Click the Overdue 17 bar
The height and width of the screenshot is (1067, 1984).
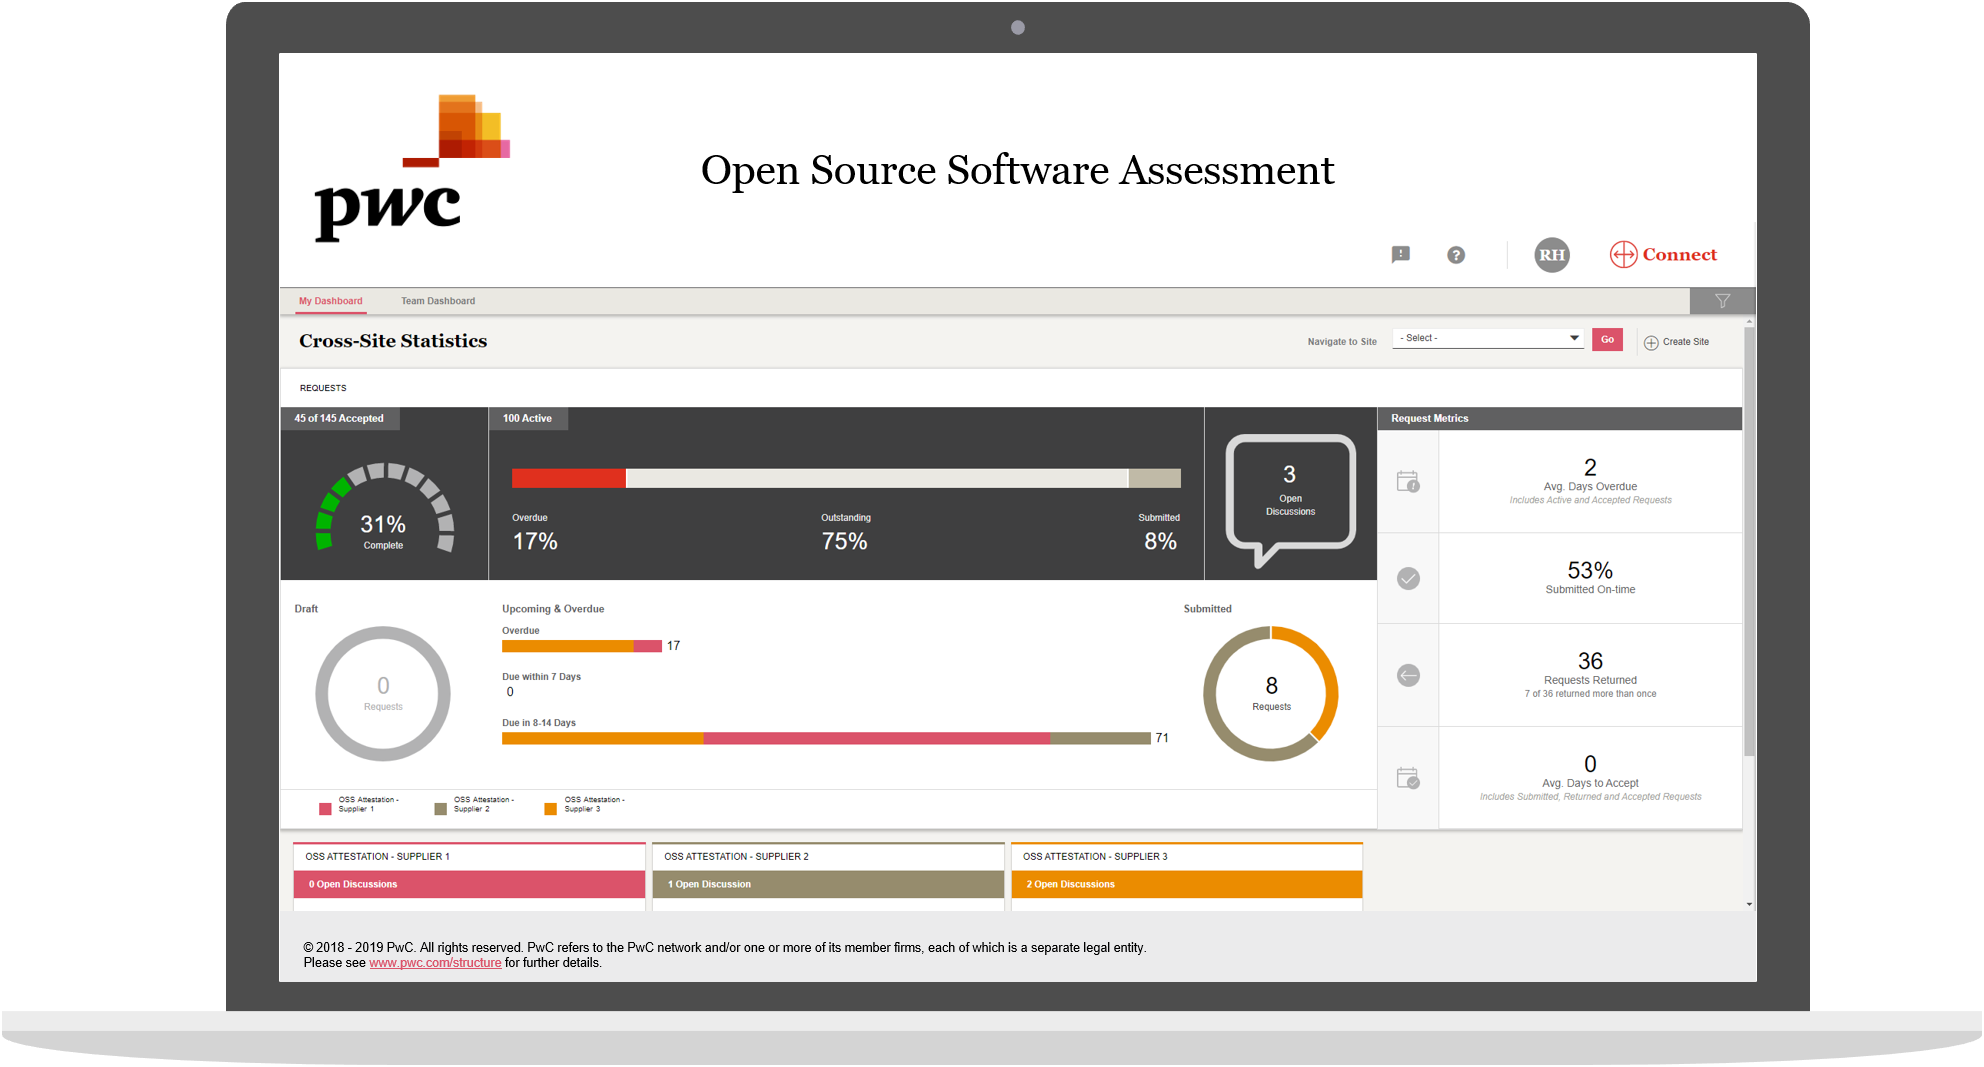(x=582, y=646)
